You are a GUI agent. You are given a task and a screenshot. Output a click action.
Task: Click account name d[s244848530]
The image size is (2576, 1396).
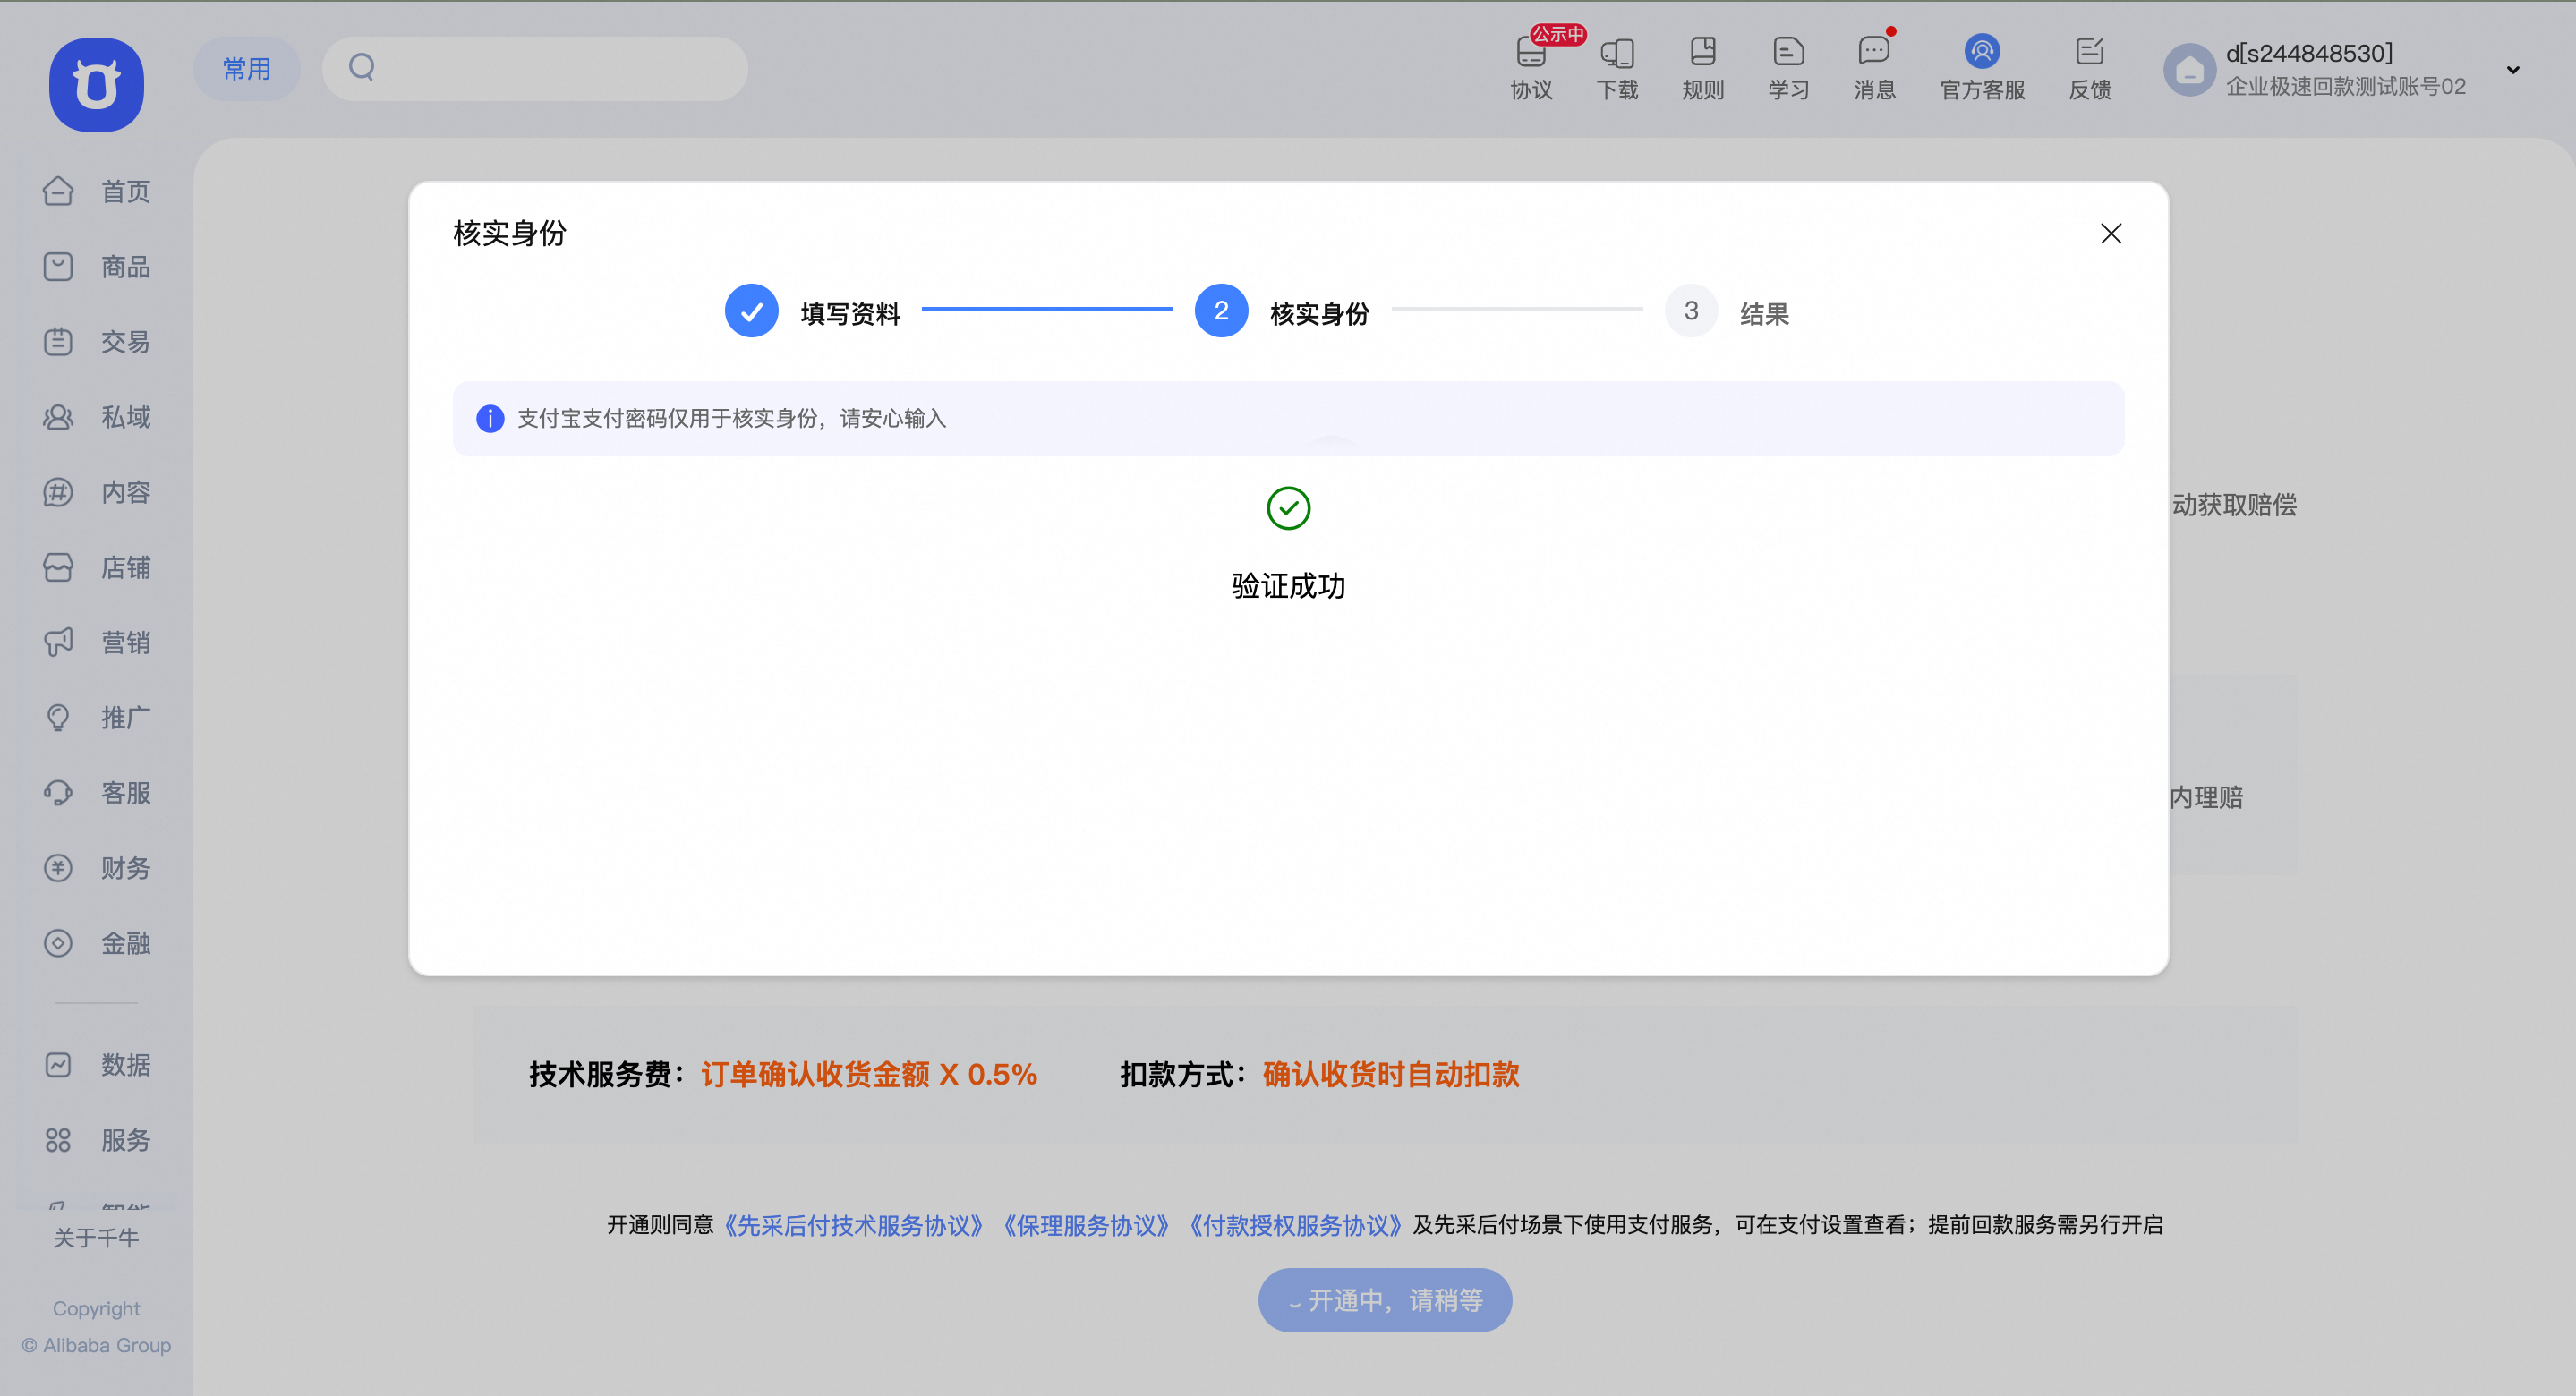coord(2309,53)
